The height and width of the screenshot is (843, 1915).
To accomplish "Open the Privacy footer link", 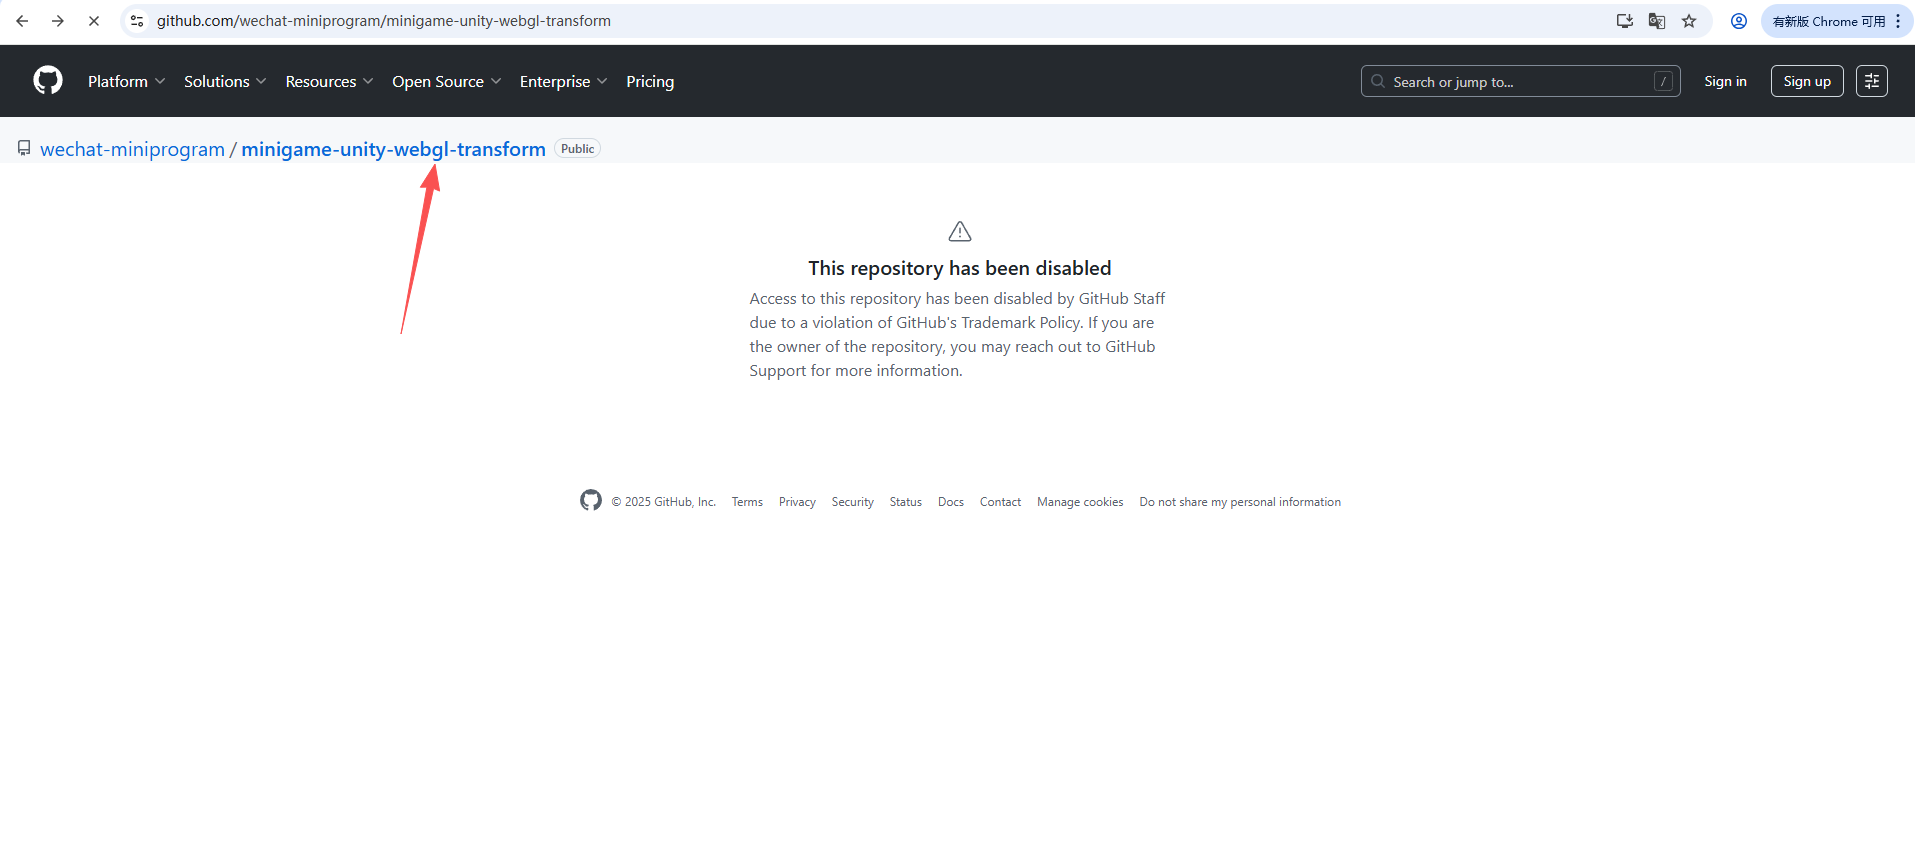I will [x=797, y=502].
